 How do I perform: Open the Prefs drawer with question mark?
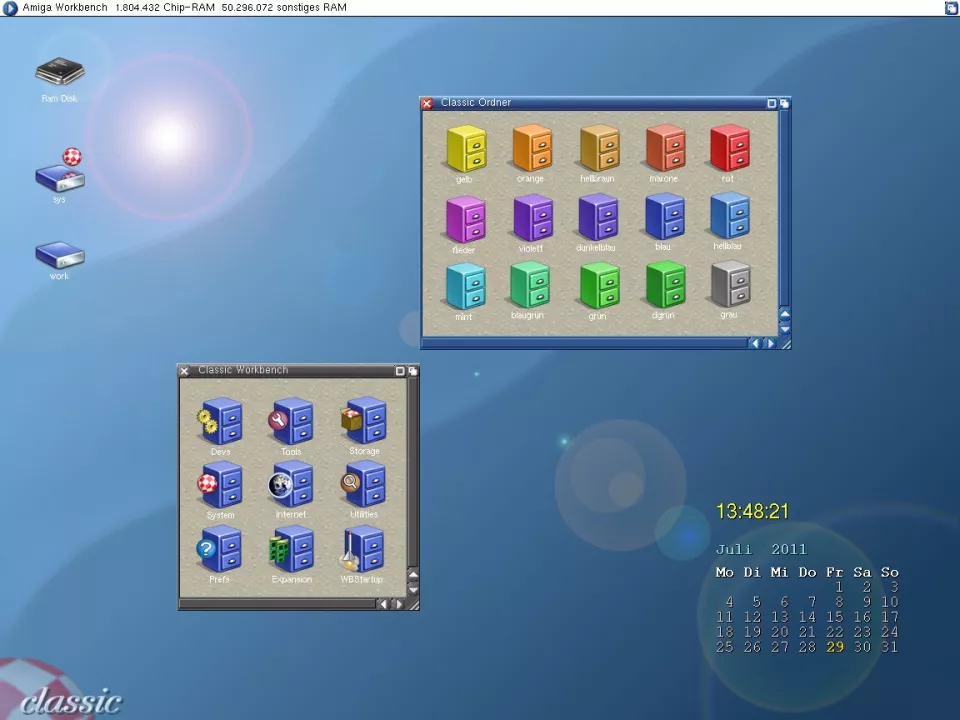pos(220,550)
